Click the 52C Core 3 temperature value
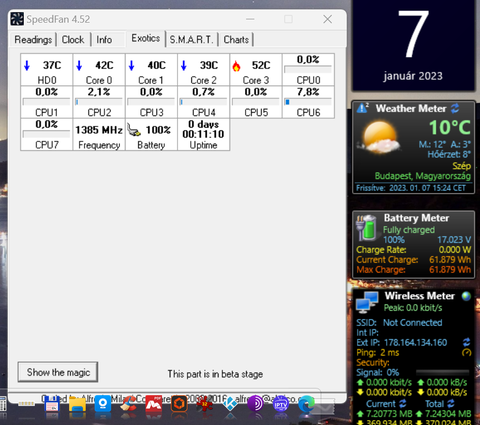 [261, 65]
